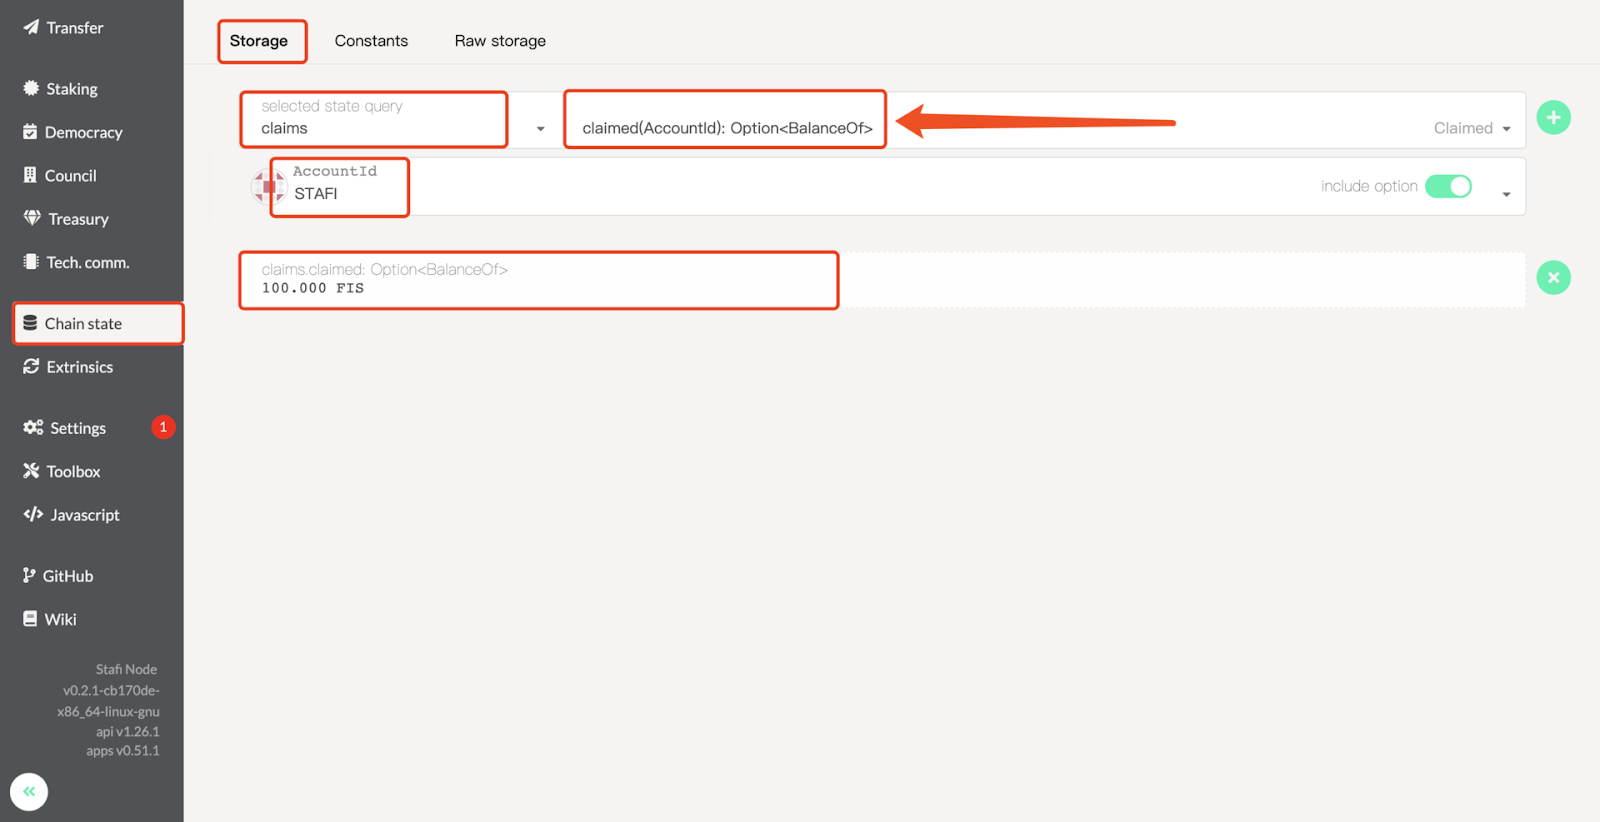Click the Treasury gem icon
This screenshot has height=822, width=1600.
pyautogui.click(x=32, y=218)
